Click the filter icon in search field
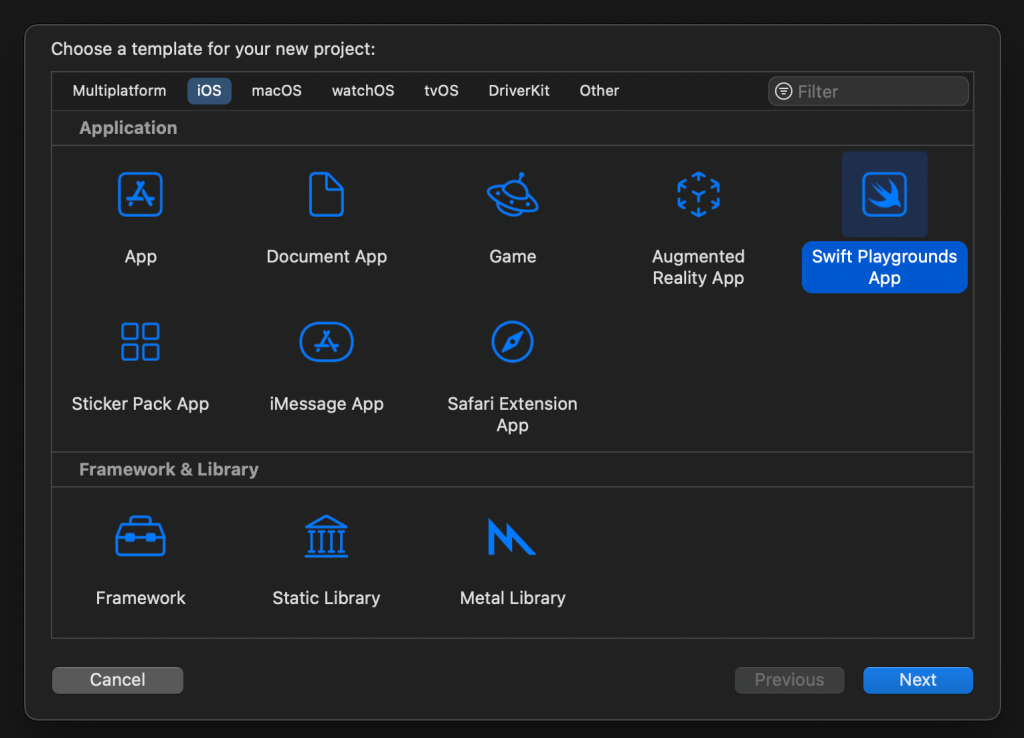Viewport: 1024px width, 738px height. pyautogui.click(x=784, y=91)
